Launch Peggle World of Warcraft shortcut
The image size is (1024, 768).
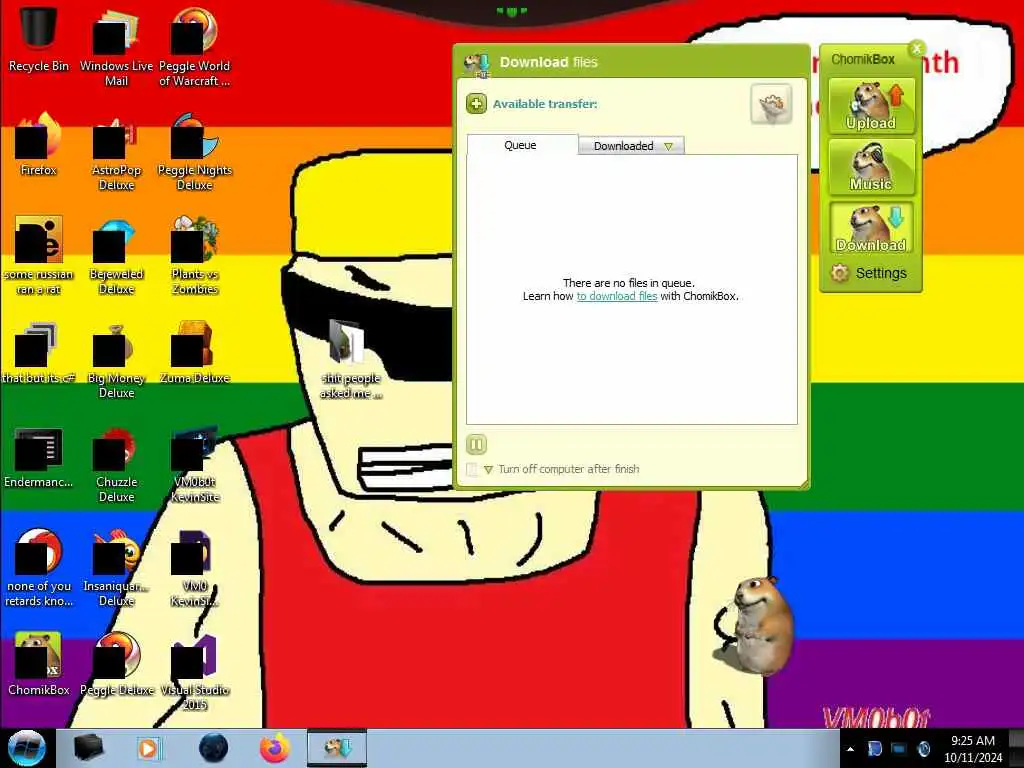tap(195, 45)
